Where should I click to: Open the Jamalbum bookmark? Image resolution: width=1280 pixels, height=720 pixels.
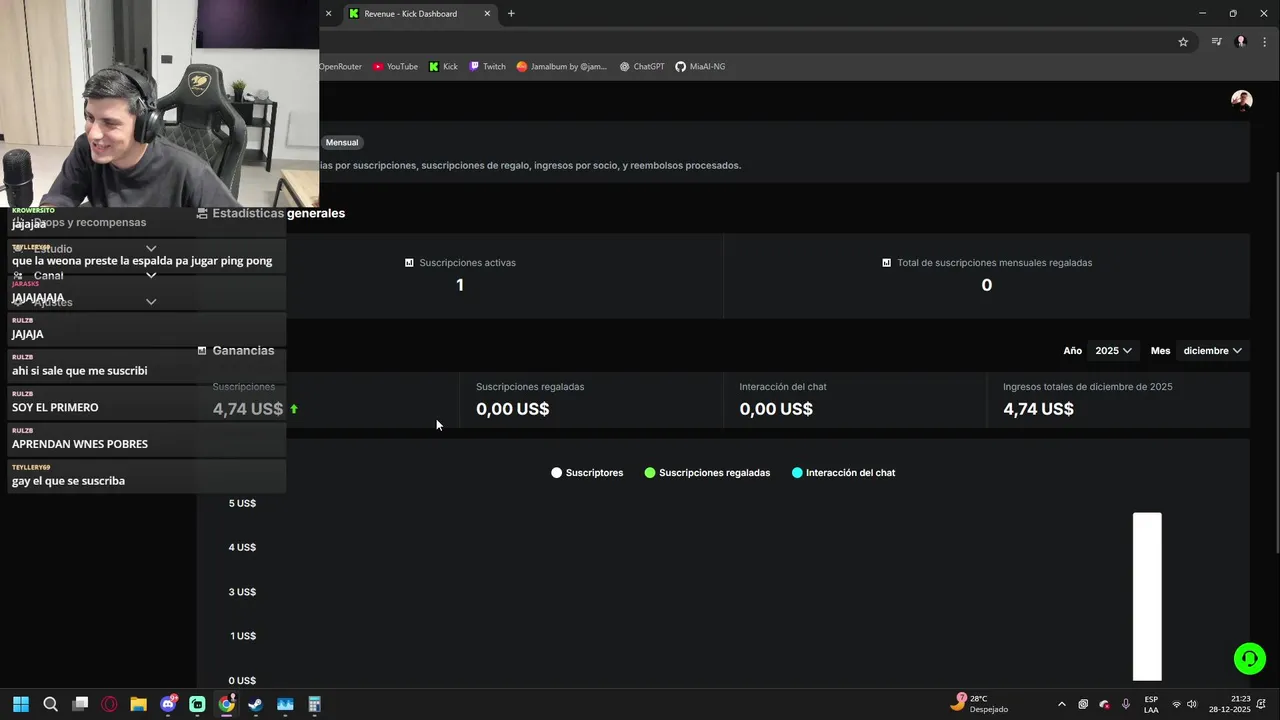(x=562, y=67)
